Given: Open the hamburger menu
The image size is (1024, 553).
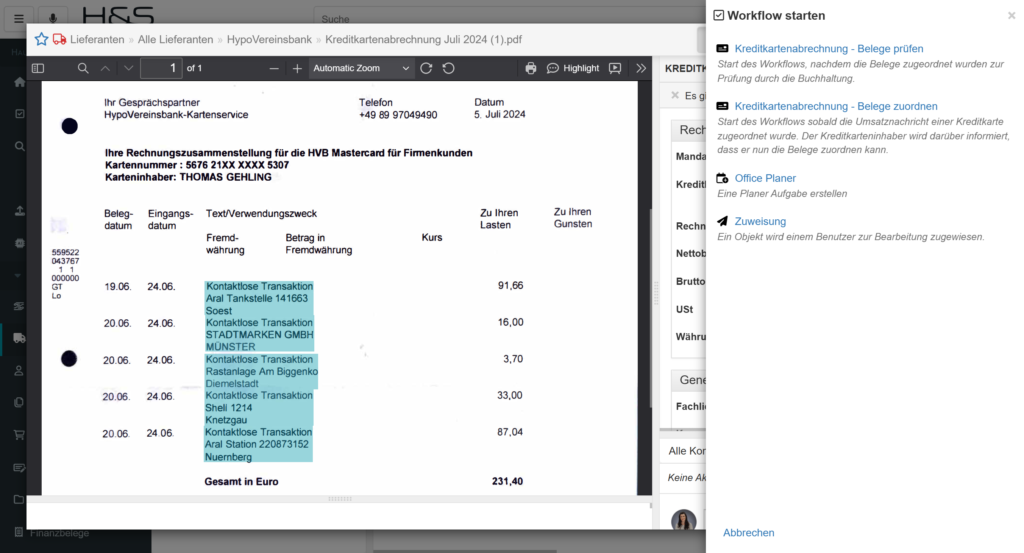Looking at the screenshot, I should [19, 18].
